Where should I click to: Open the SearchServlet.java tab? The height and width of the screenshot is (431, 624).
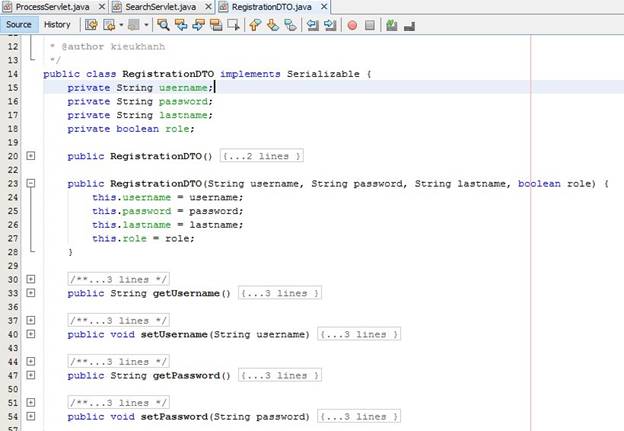pyautogui.click(x=161, y=7)
